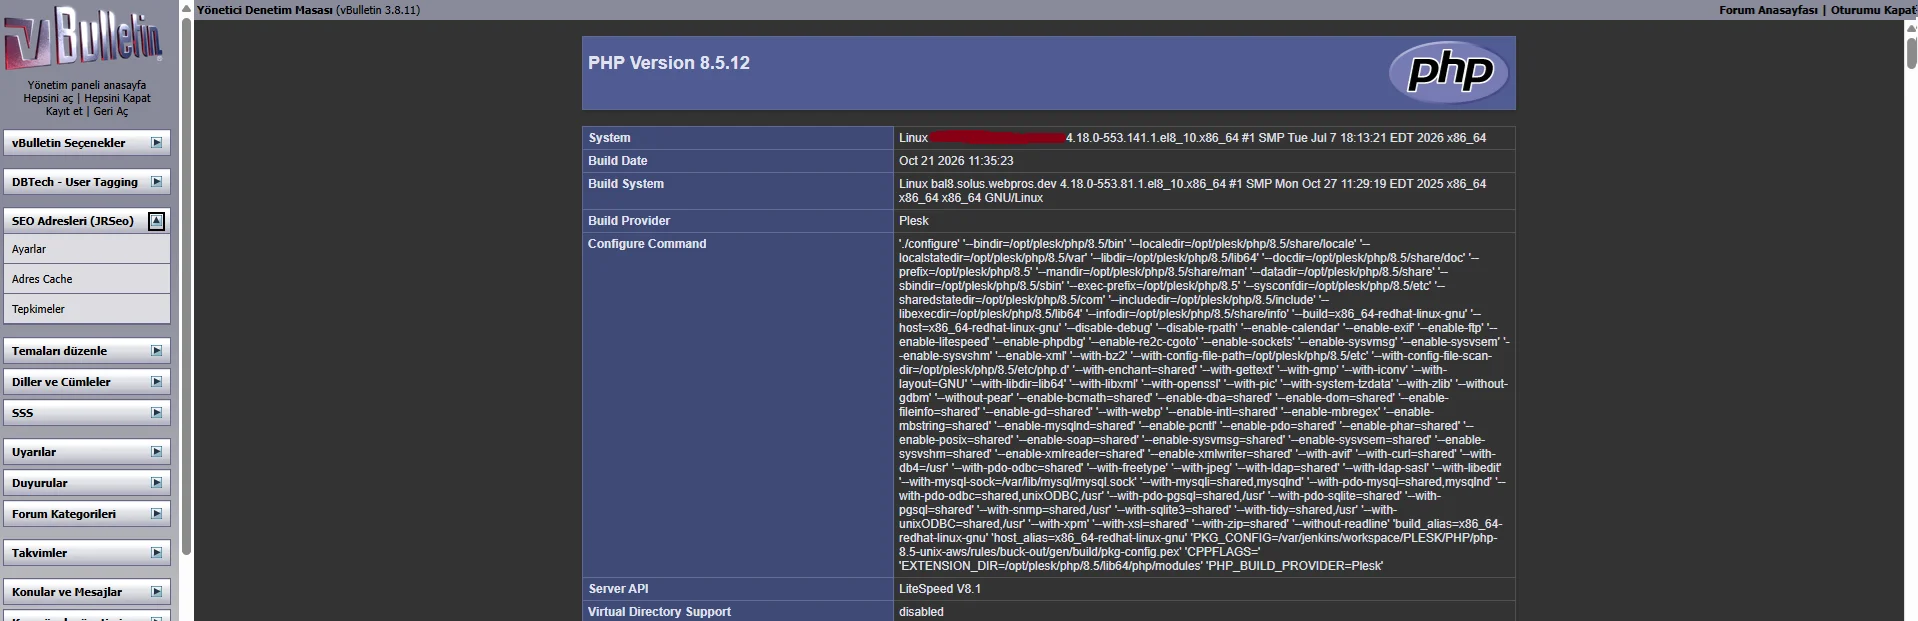Click Geri Aç link
The height and width of the screenshot is (621, 1918).
[111, 111]
